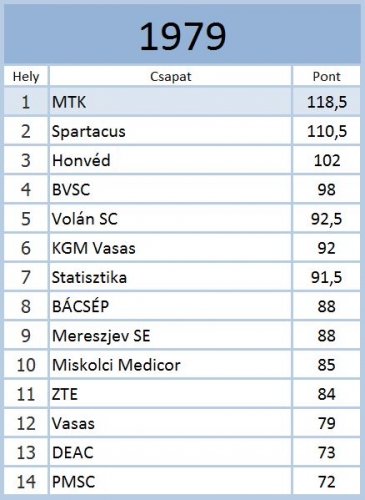Select the Hely column header
This screenshot has width=365, height=500.
tap(26, 76)
